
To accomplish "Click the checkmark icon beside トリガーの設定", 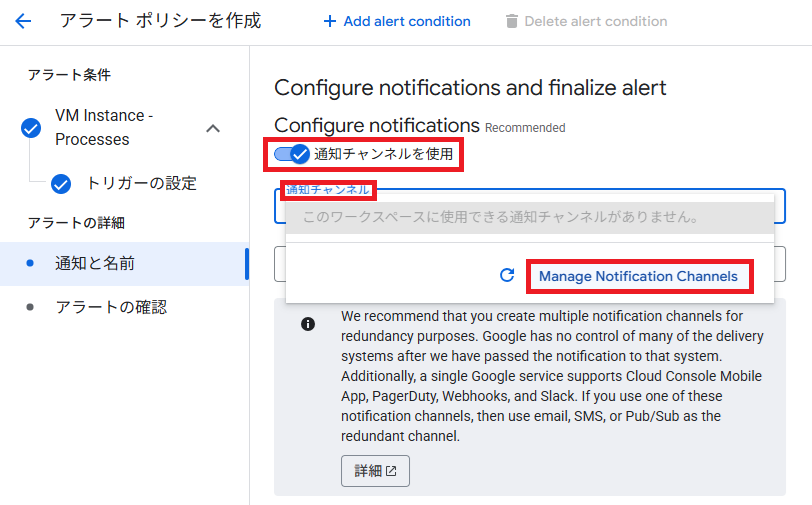I will pyautogui.click(x=61, y=183).
